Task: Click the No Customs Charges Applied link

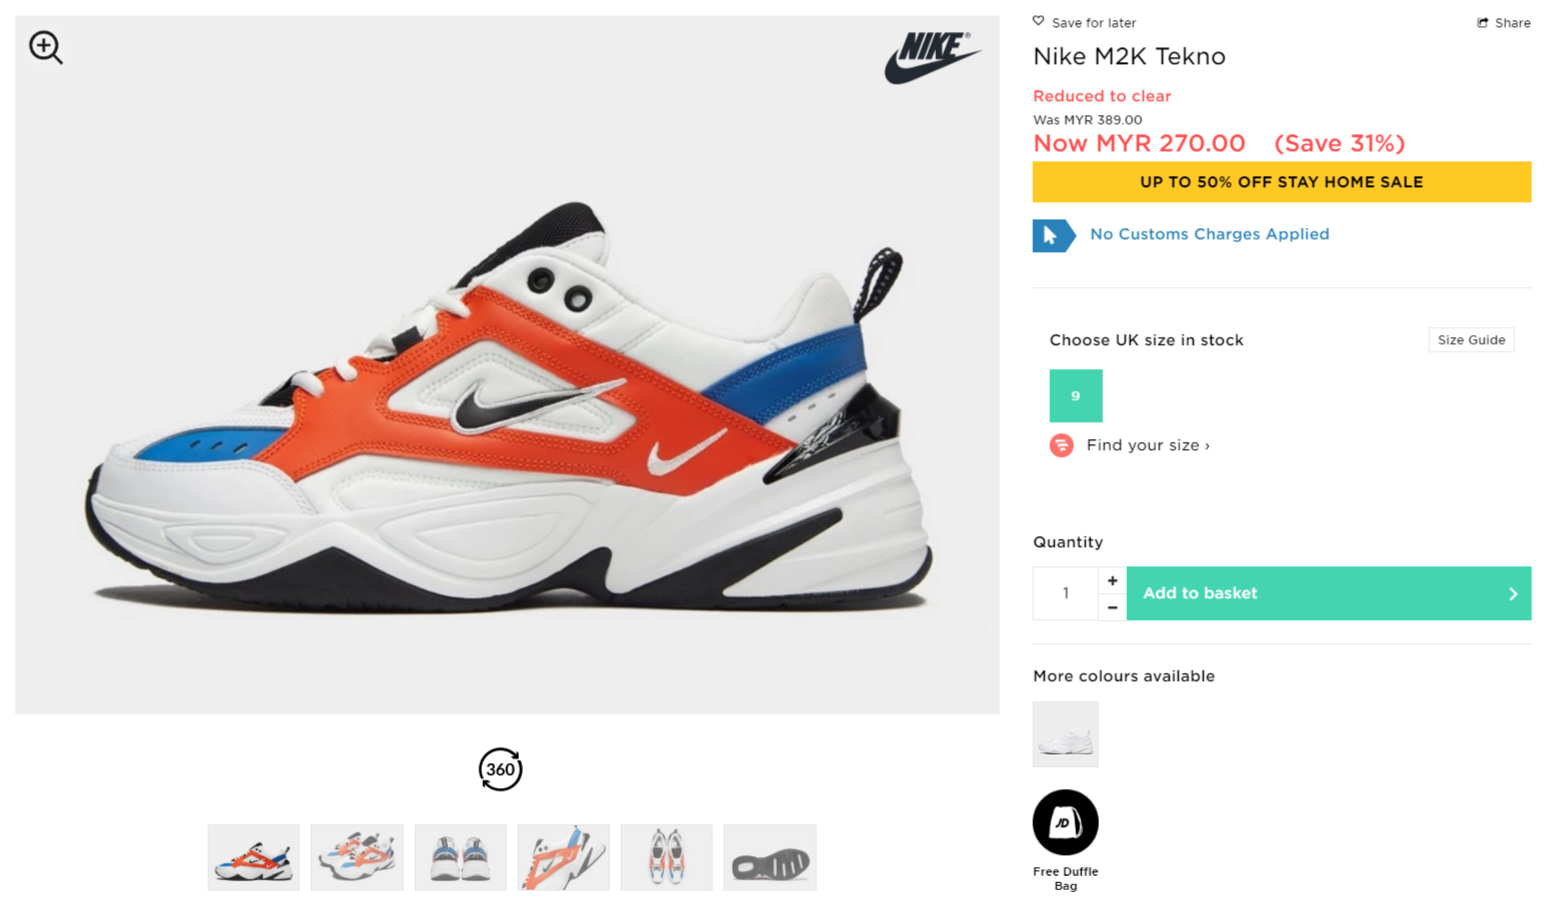Action: click(1209, 234)
